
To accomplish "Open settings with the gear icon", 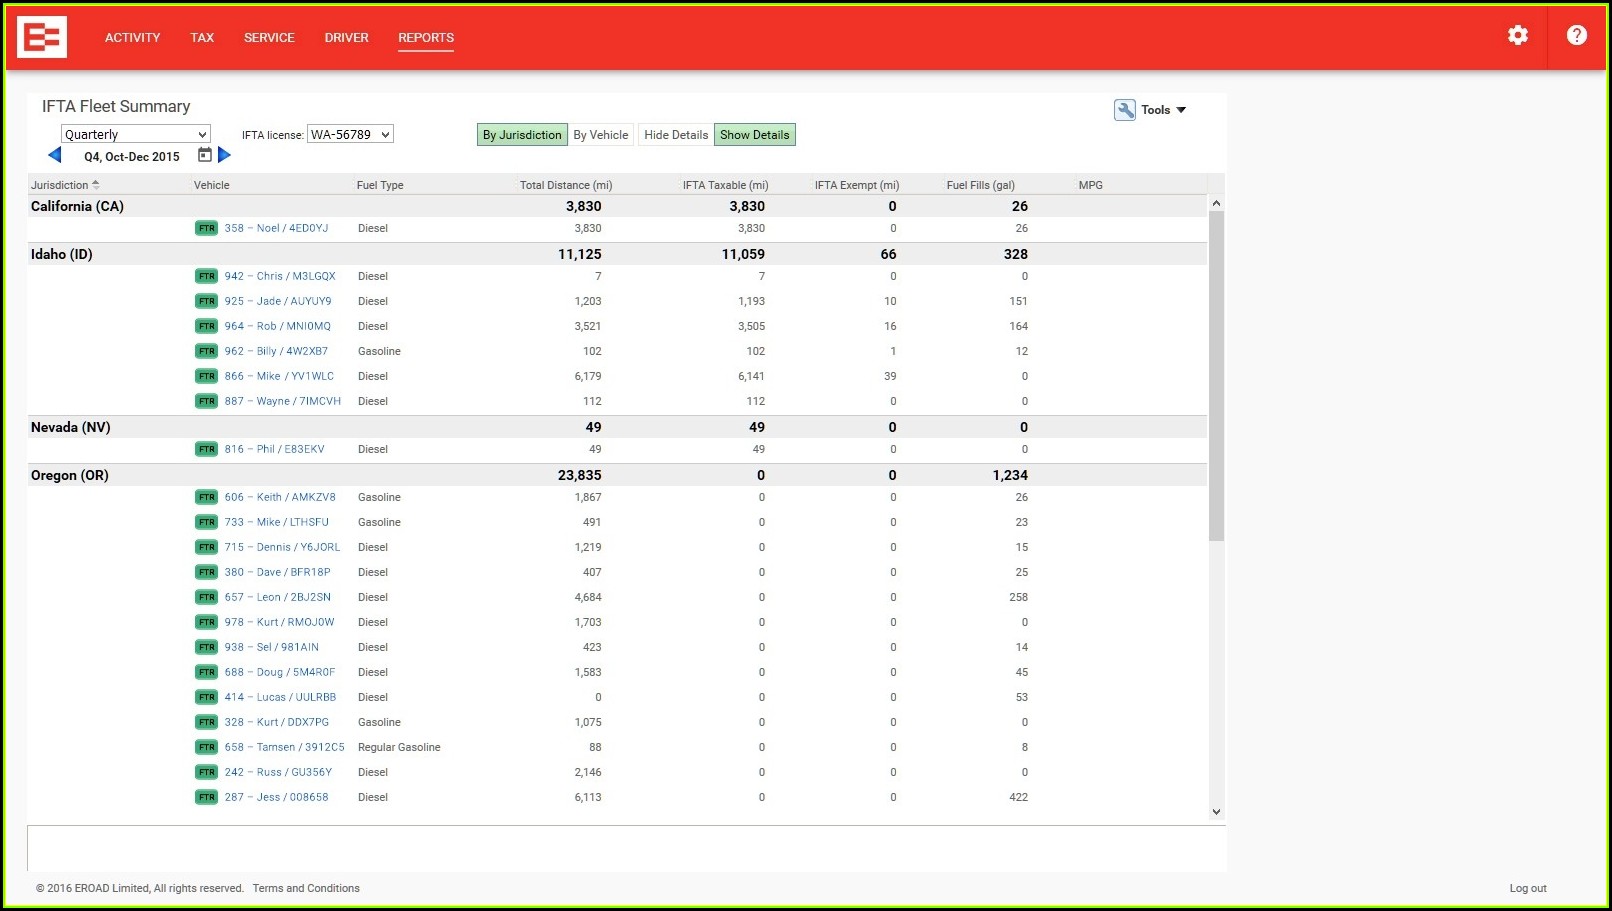I will click(x=1517, y=36).
